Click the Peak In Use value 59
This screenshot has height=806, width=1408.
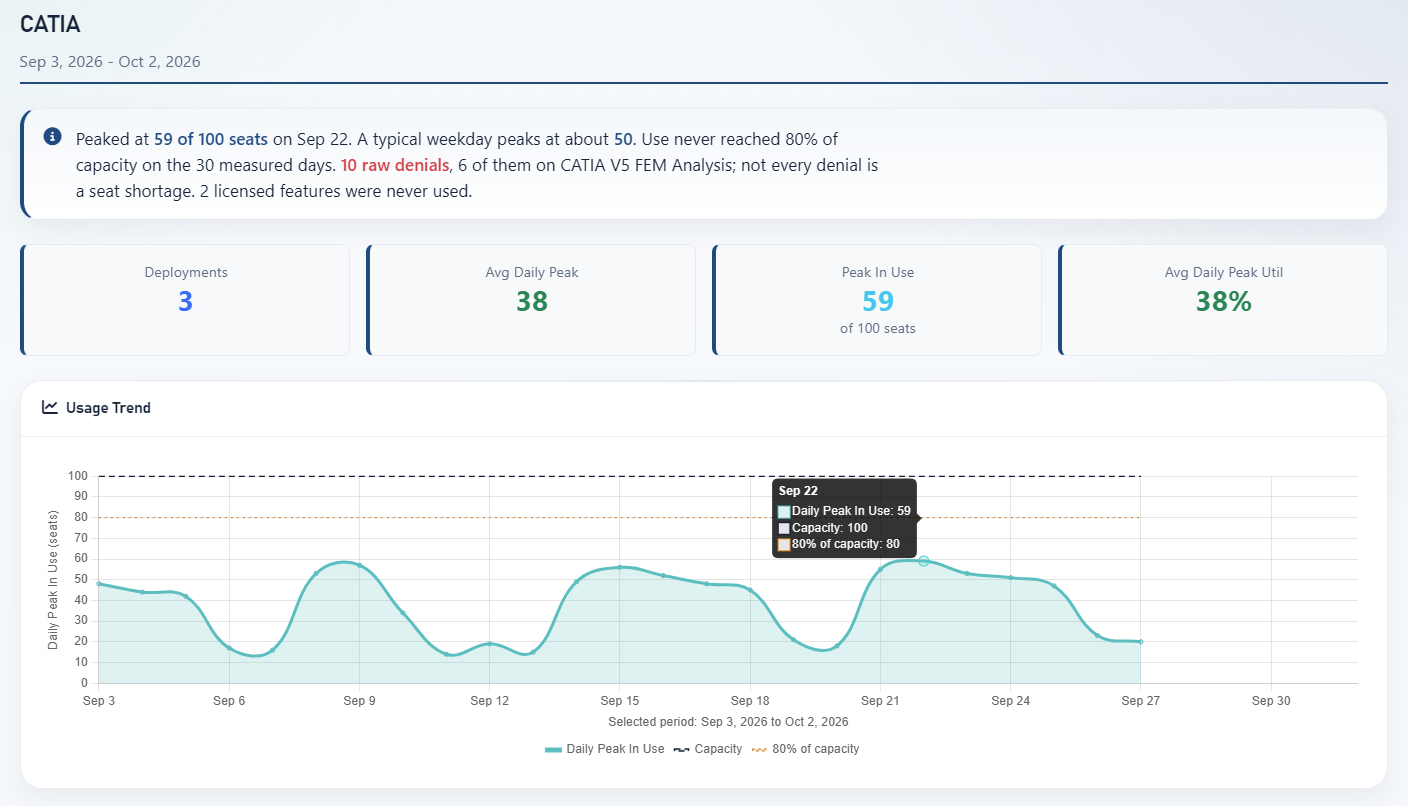(x=878, y=301)
